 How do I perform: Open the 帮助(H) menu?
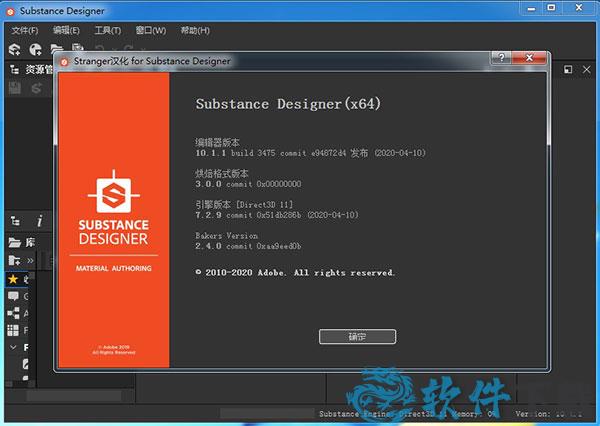[x=195, y=30]
